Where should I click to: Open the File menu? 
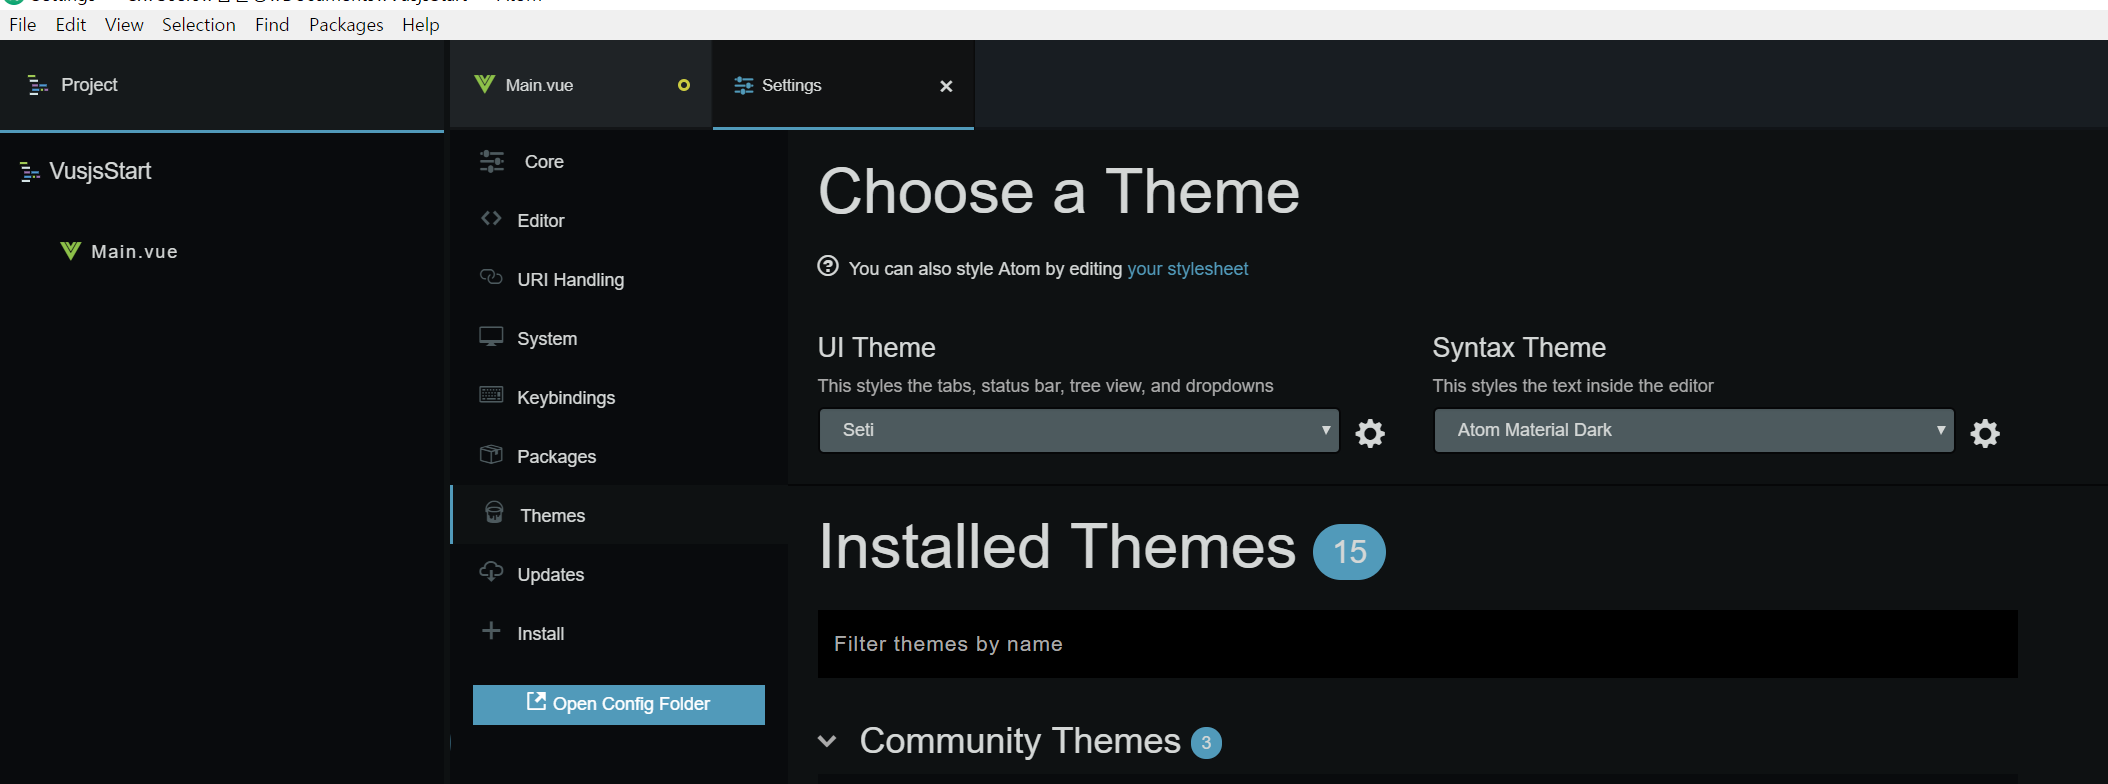click(23, 25)
